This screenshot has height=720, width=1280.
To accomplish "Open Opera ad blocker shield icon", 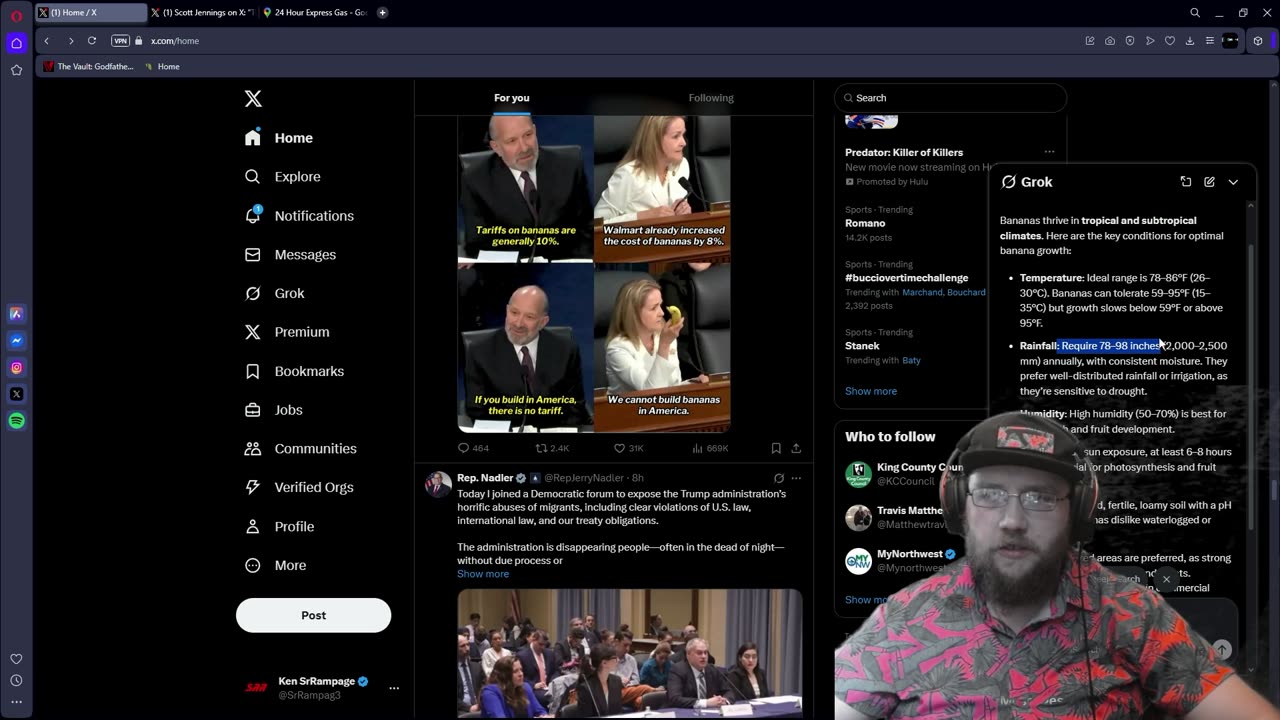I will coord(1130,41).
